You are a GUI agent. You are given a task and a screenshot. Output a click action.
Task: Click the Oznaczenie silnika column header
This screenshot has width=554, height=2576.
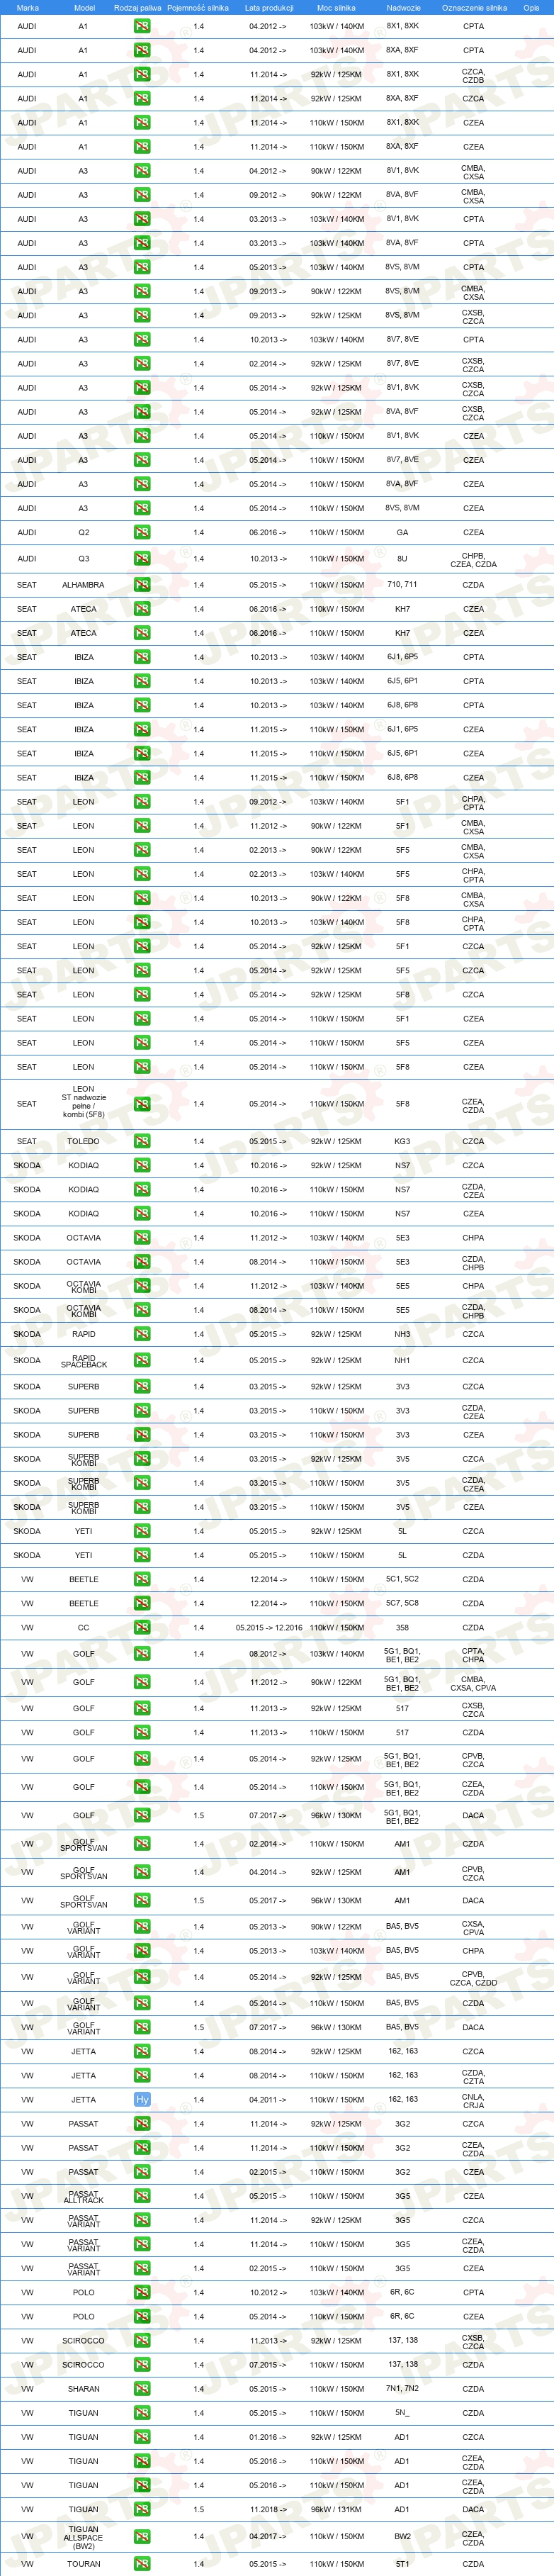click(x=474, y=7)
